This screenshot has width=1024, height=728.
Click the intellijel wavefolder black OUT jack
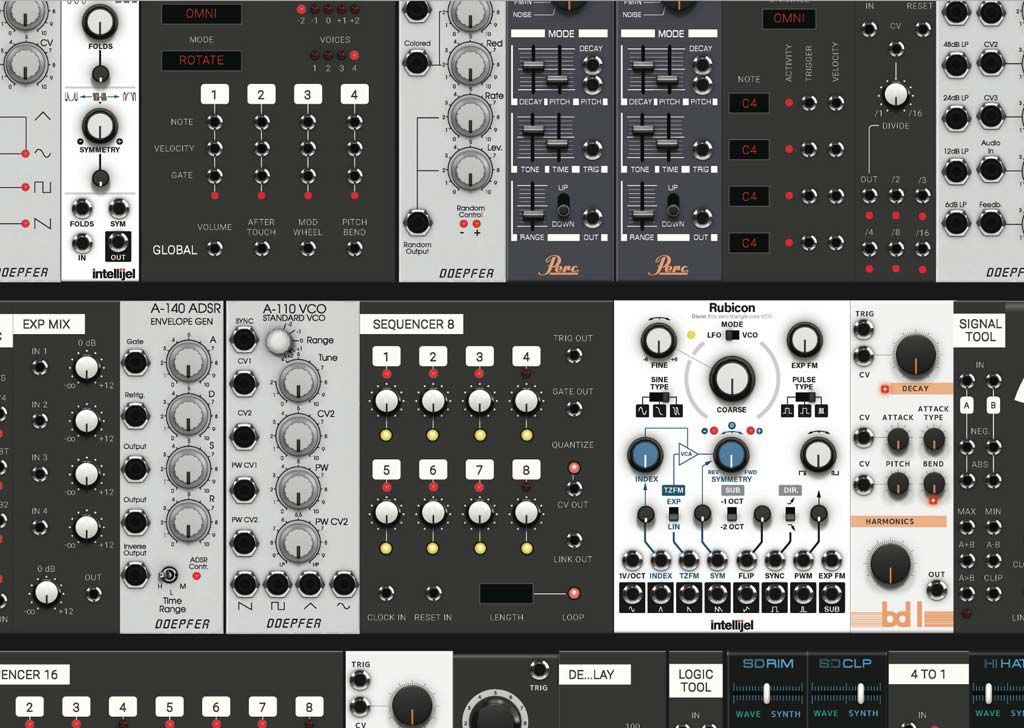(x=118, y=242)
